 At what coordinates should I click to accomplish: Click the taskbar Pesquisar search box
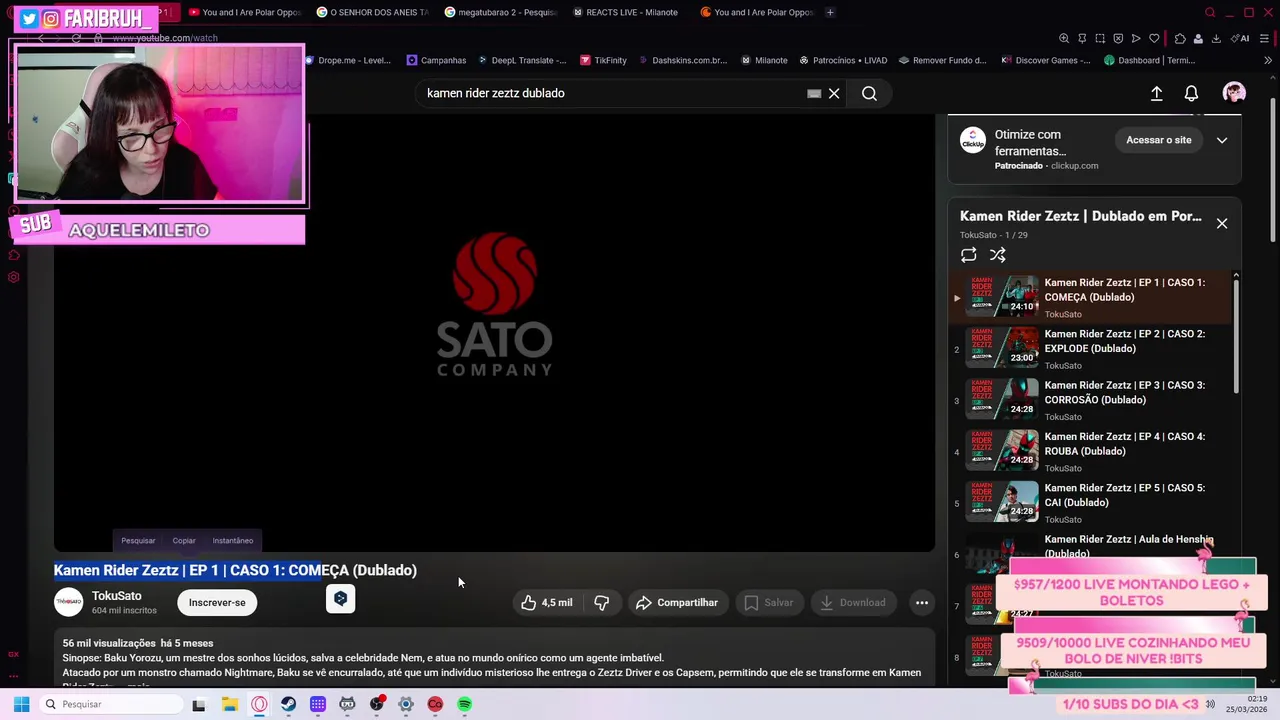[x=110, y=704]
